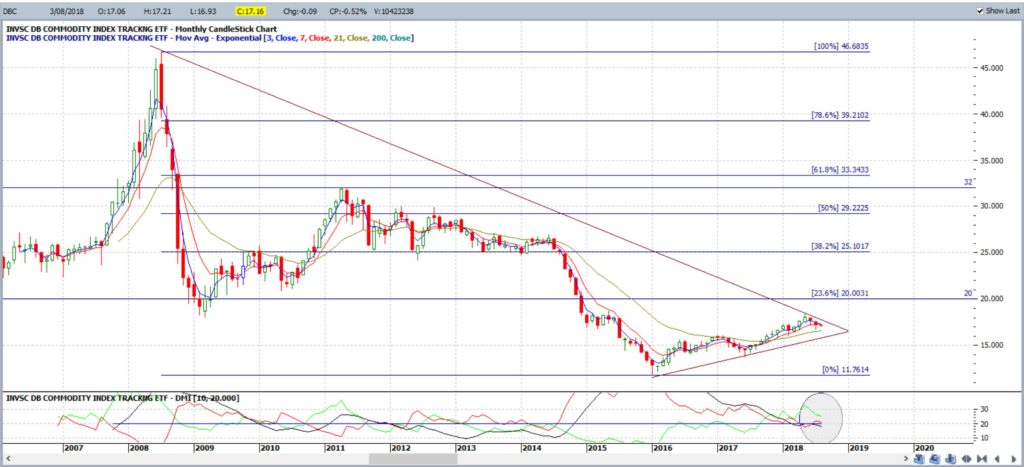Click the 2008 year label on time axis
The width and height of the screenshot is (1024, 467).
(138, 449)
